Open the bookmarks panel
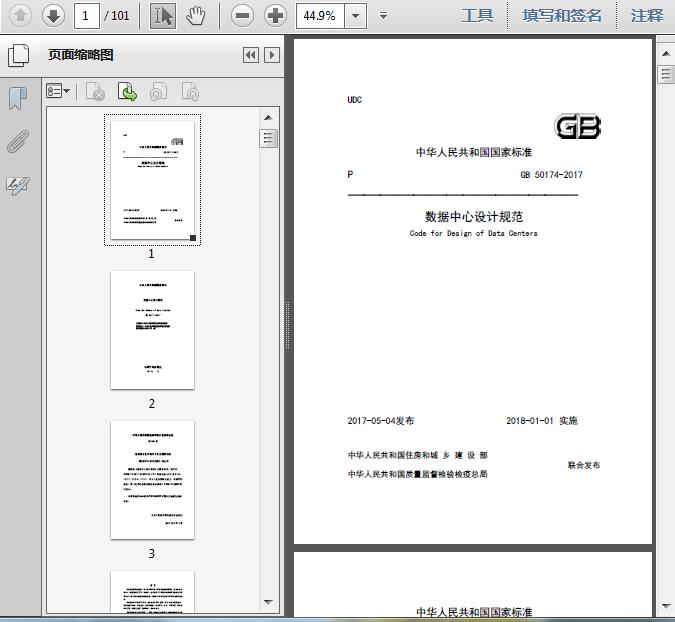675x622 pixels. (18, 98)
